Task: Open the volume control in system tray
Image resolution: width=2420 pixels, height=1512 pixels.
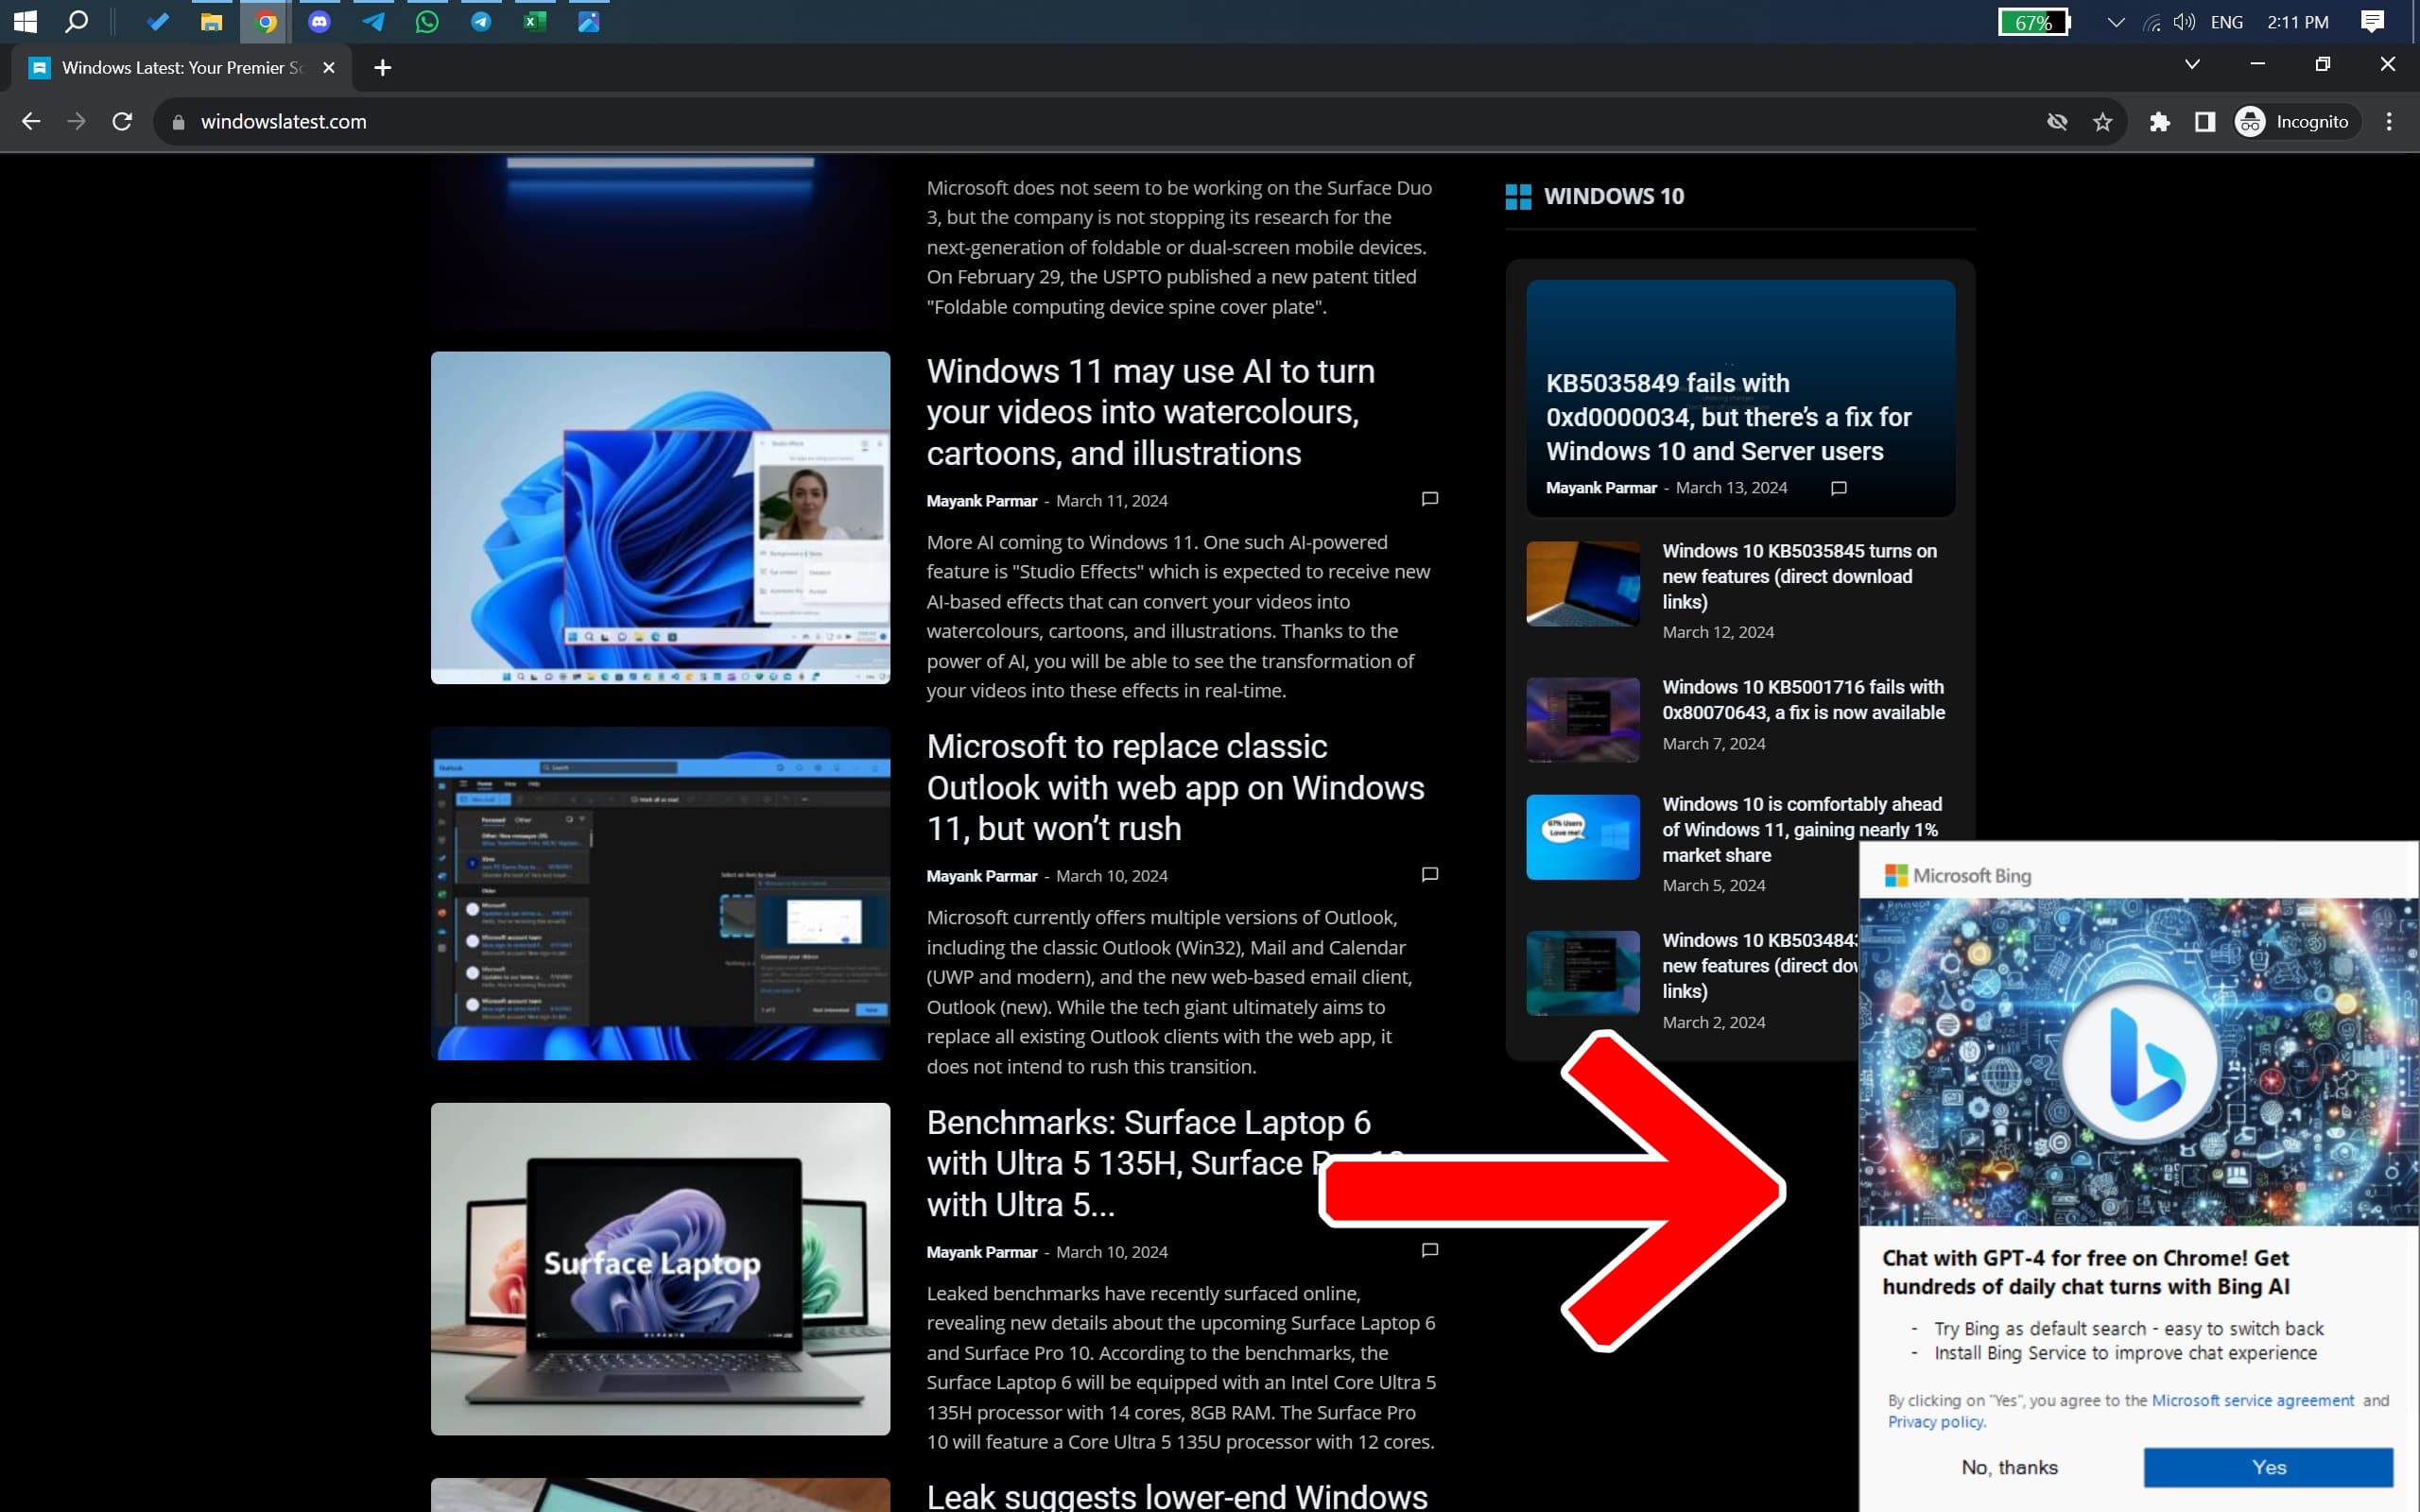Action: click(2185, 22)
